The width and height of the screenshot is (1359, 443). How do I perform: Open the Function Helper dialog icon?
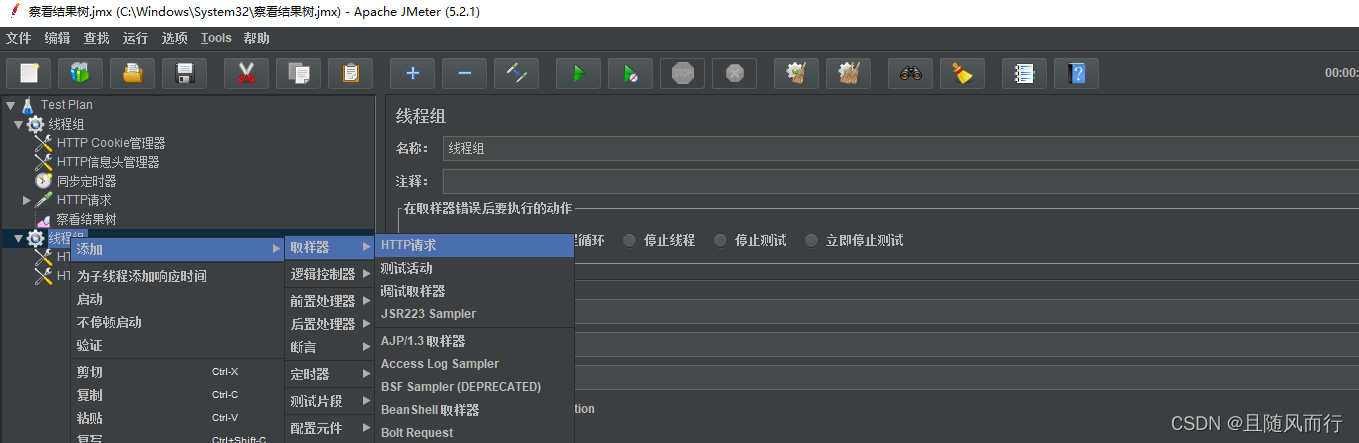pyautogui.click(x=1024, y=73)
